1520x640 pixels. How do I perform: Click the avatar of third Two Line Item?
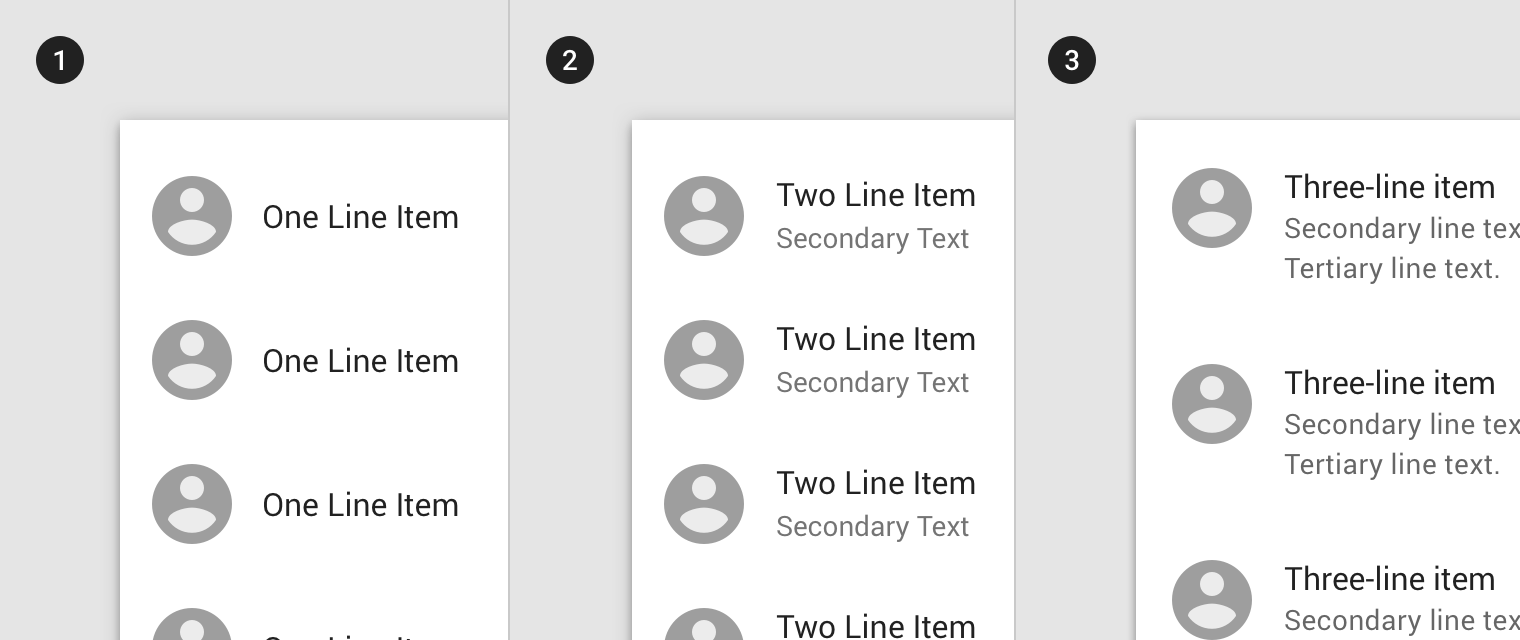coord(704,504)
